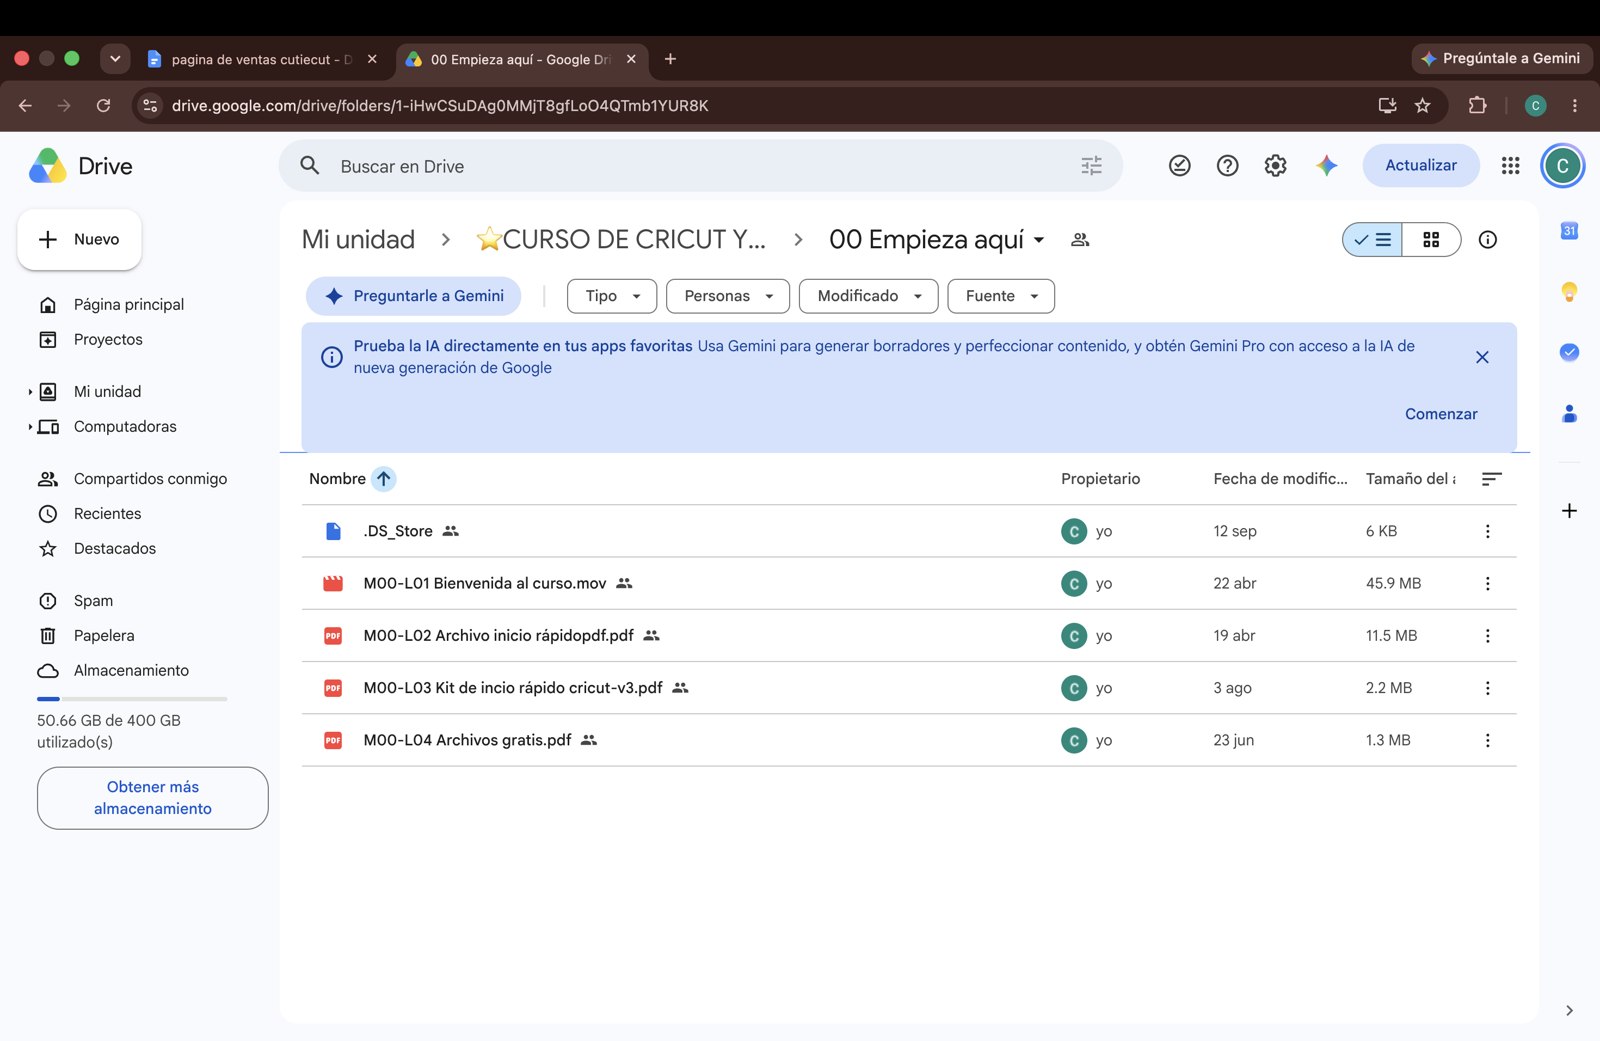Show advanced search options icon
Viewport: 1600px width, 1041px height.
[x=1091, y=166]
